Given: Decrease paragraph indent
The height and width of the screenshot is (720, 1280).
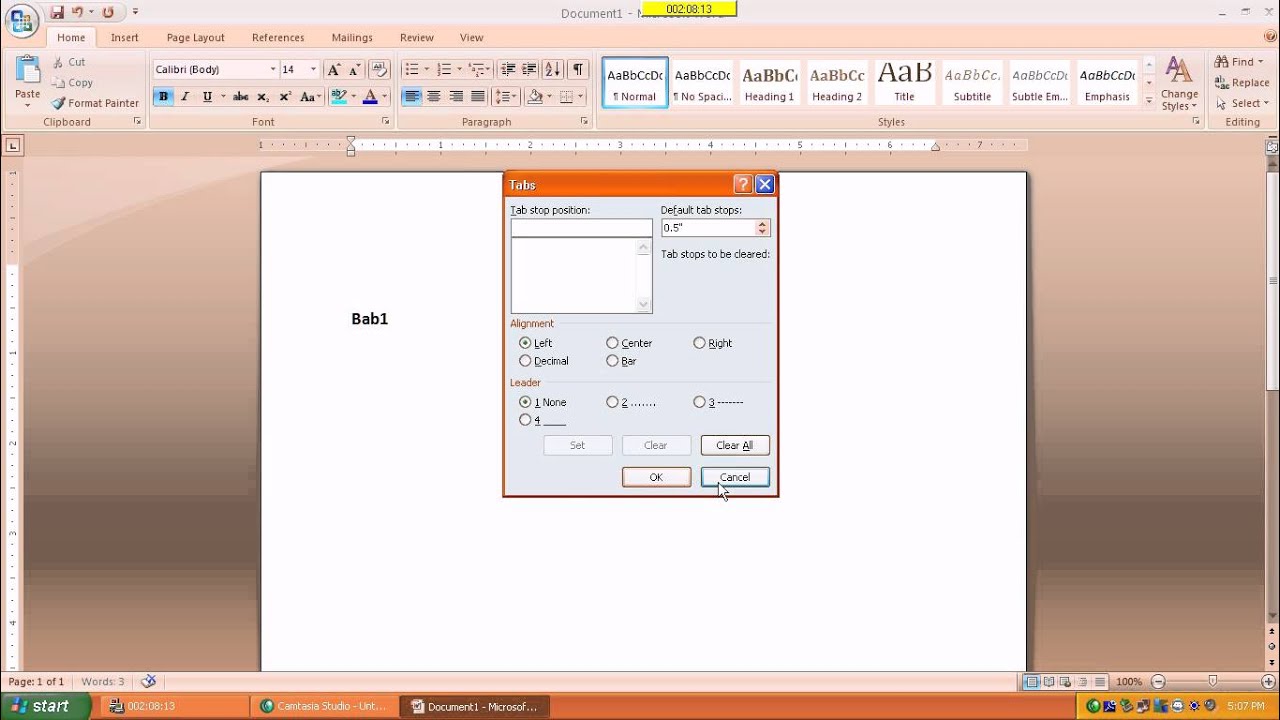Looking at the screenshot, I should click(508, 69).
